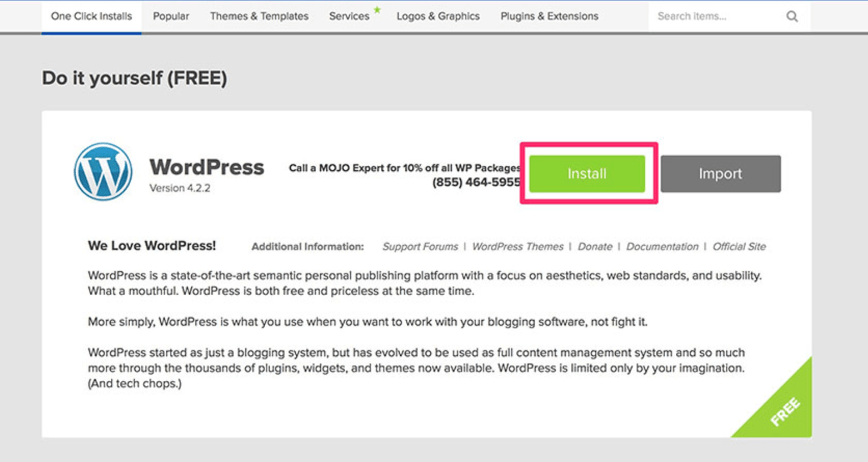Viewport: 868px width, 462px height.
Task: Switch to the Popular tab
Action: pyautogui.click(x=171, y=17)
